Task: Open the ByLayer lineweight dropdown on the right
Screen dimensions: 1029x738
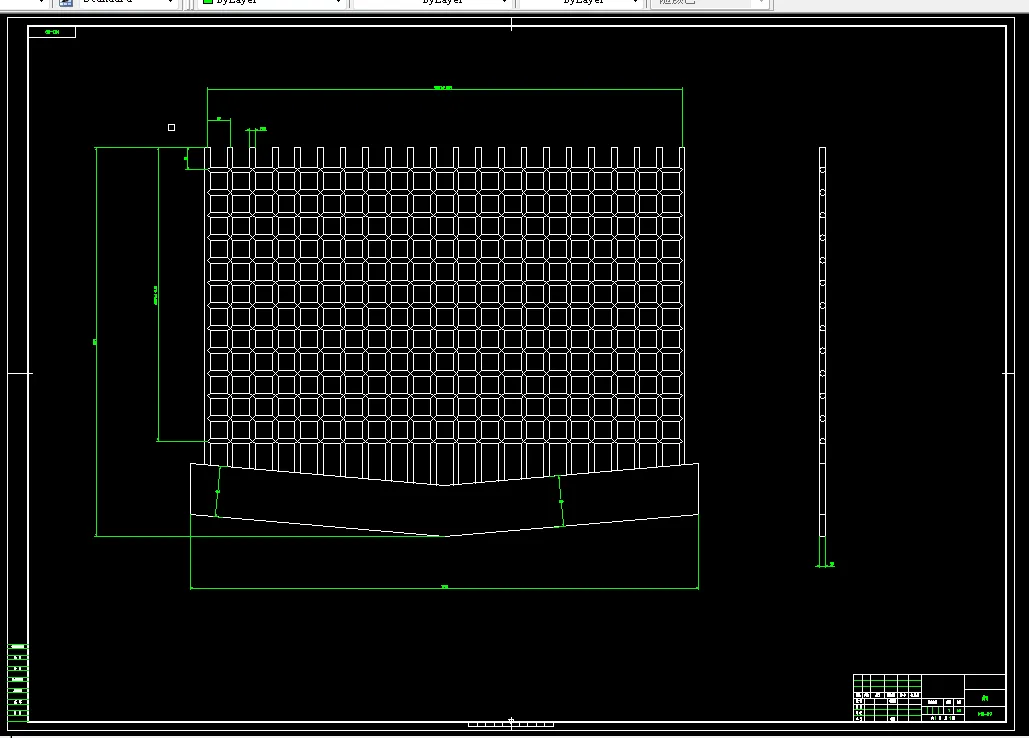Action: point(579,3)
